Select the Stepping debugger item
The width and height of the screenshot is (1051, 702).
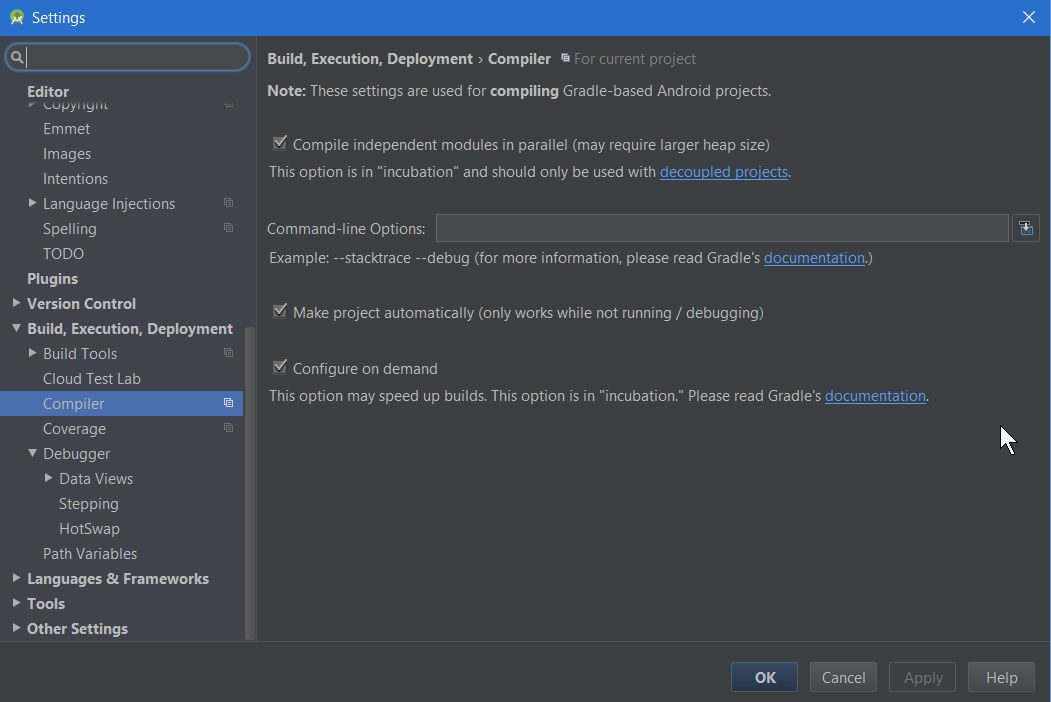click(88, 504)
